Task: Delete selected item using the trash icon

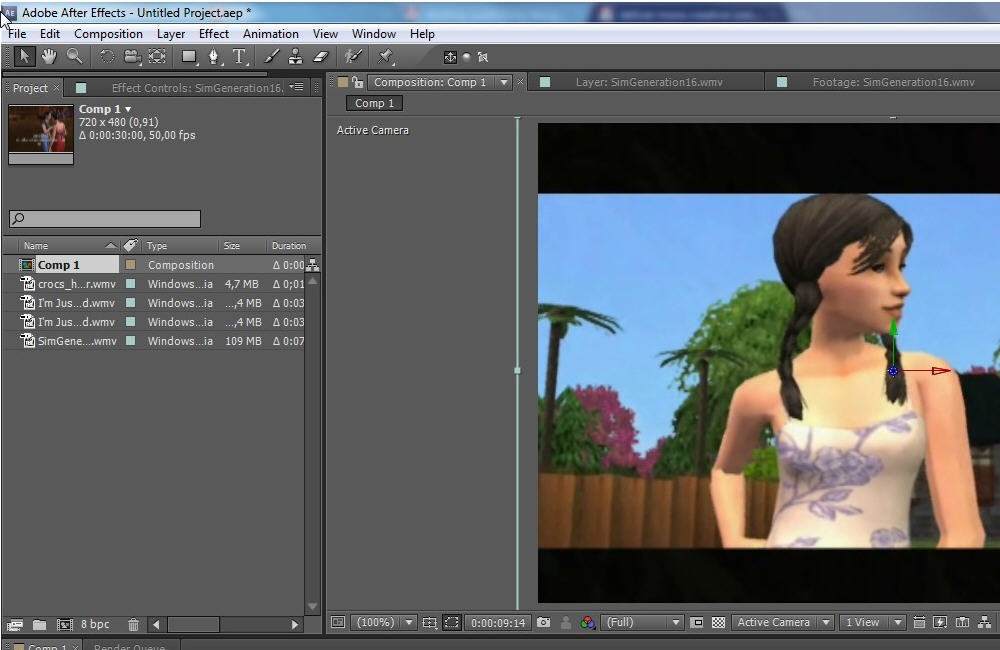Action: 133,623
